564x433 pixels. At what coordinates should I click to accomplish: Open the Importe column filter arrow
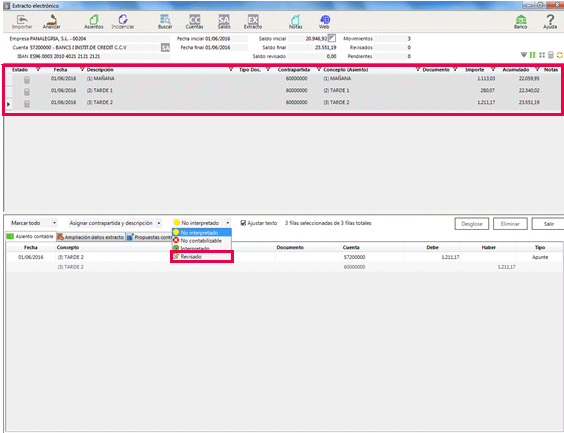point(493,69)
